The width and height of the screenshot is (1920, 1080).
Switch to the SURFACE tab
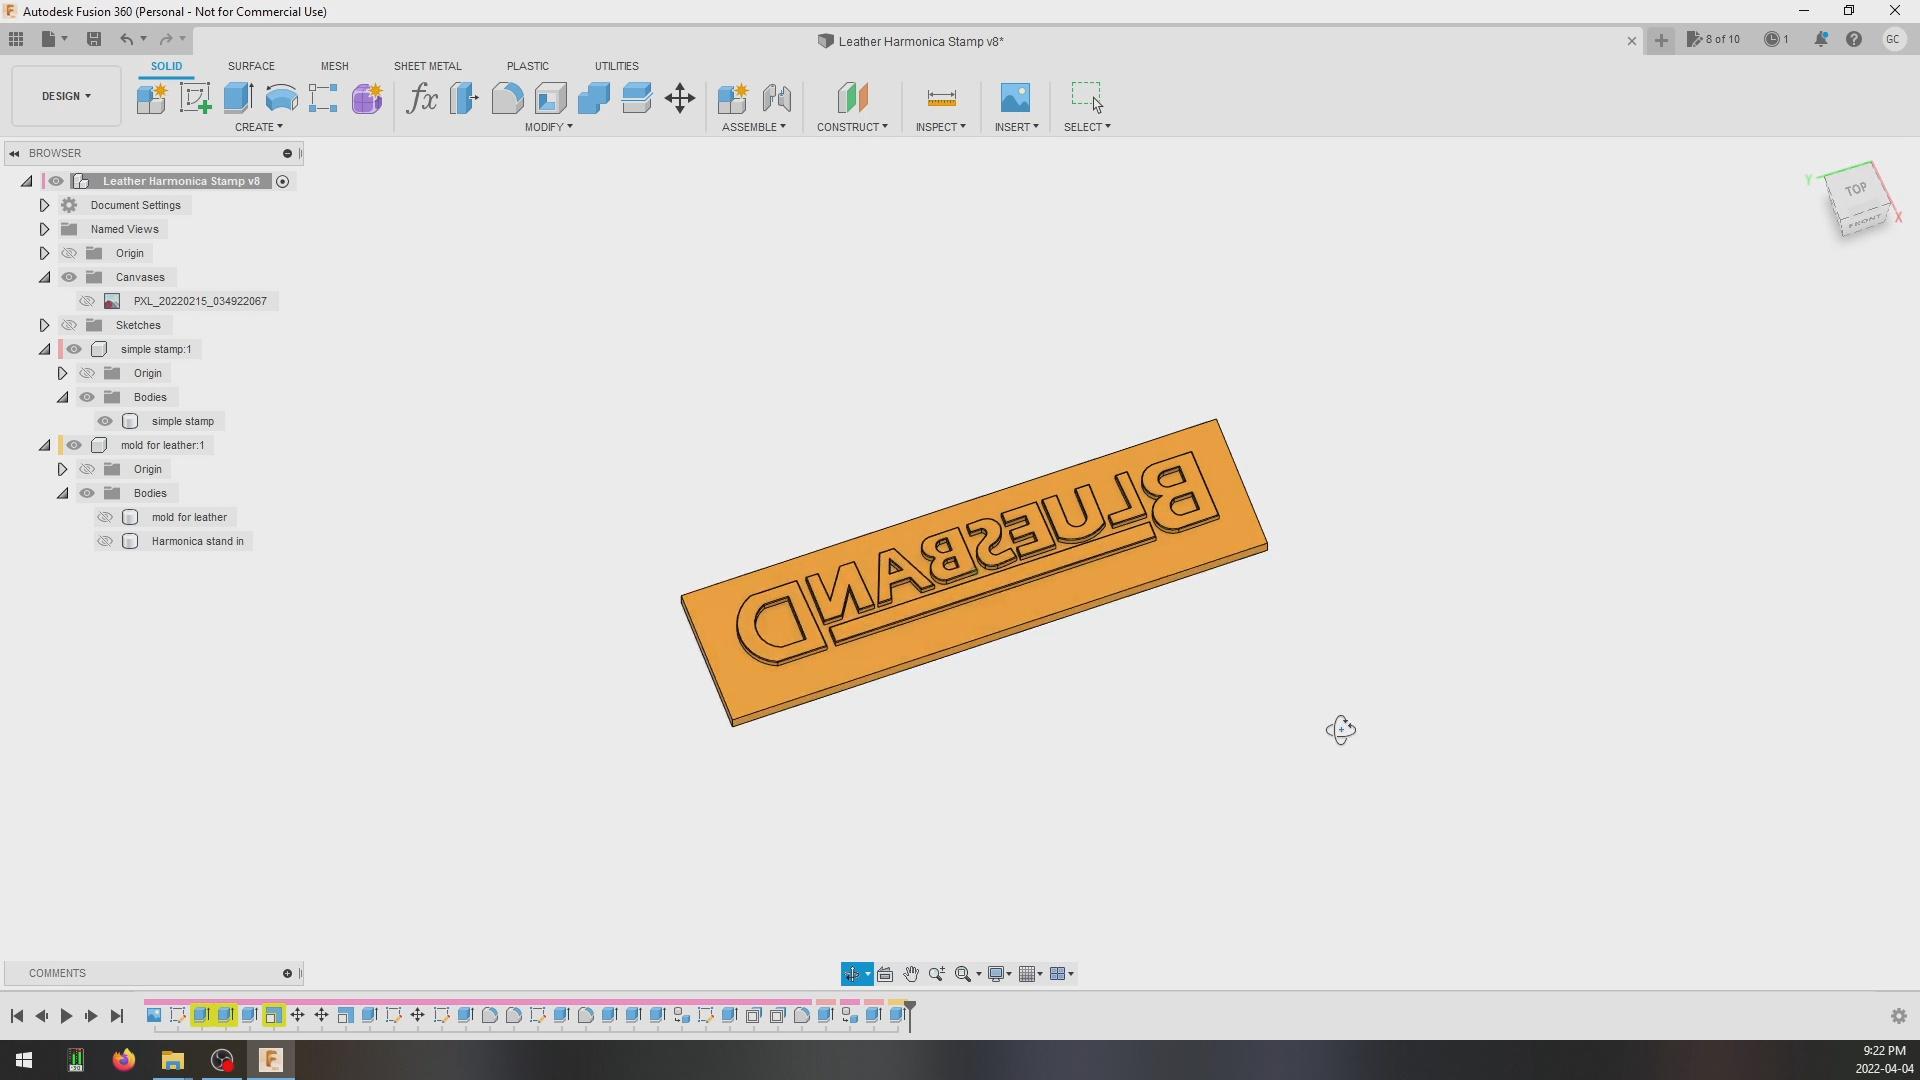[251, 66]
